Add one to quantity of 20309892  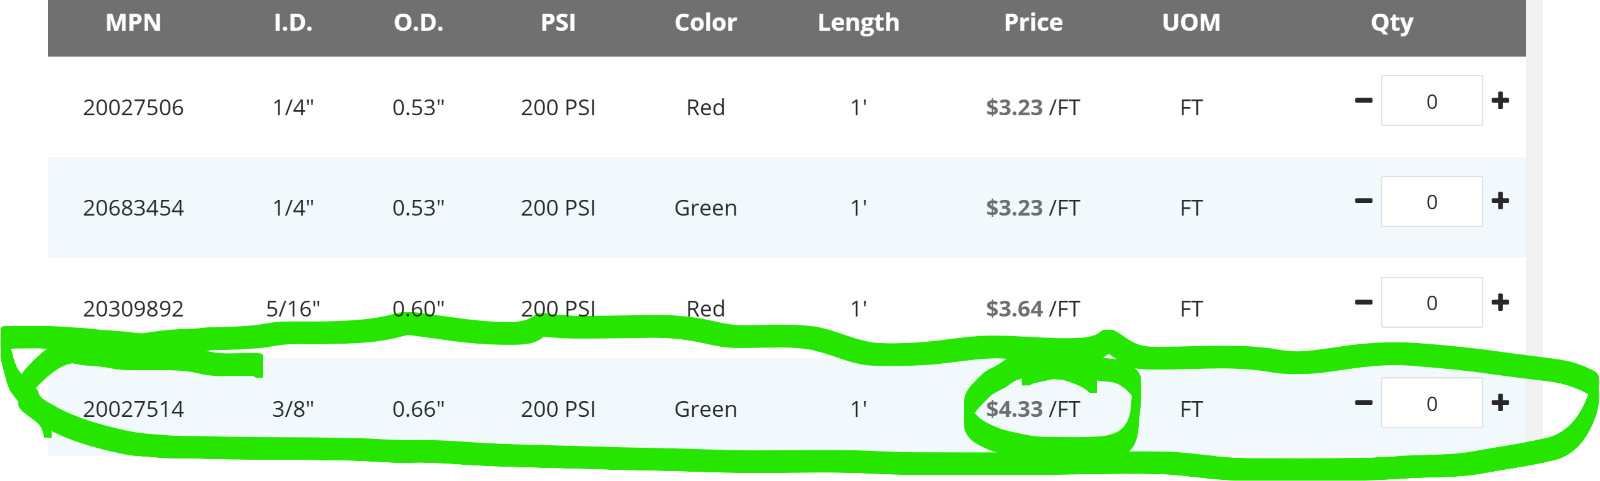point(1500,302)
